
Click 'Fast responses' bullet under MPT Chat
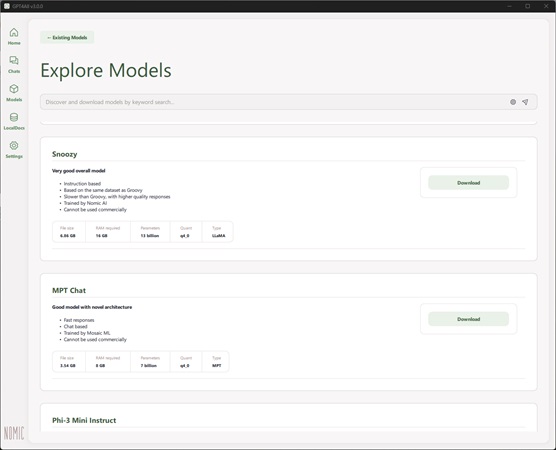(79, 320)
